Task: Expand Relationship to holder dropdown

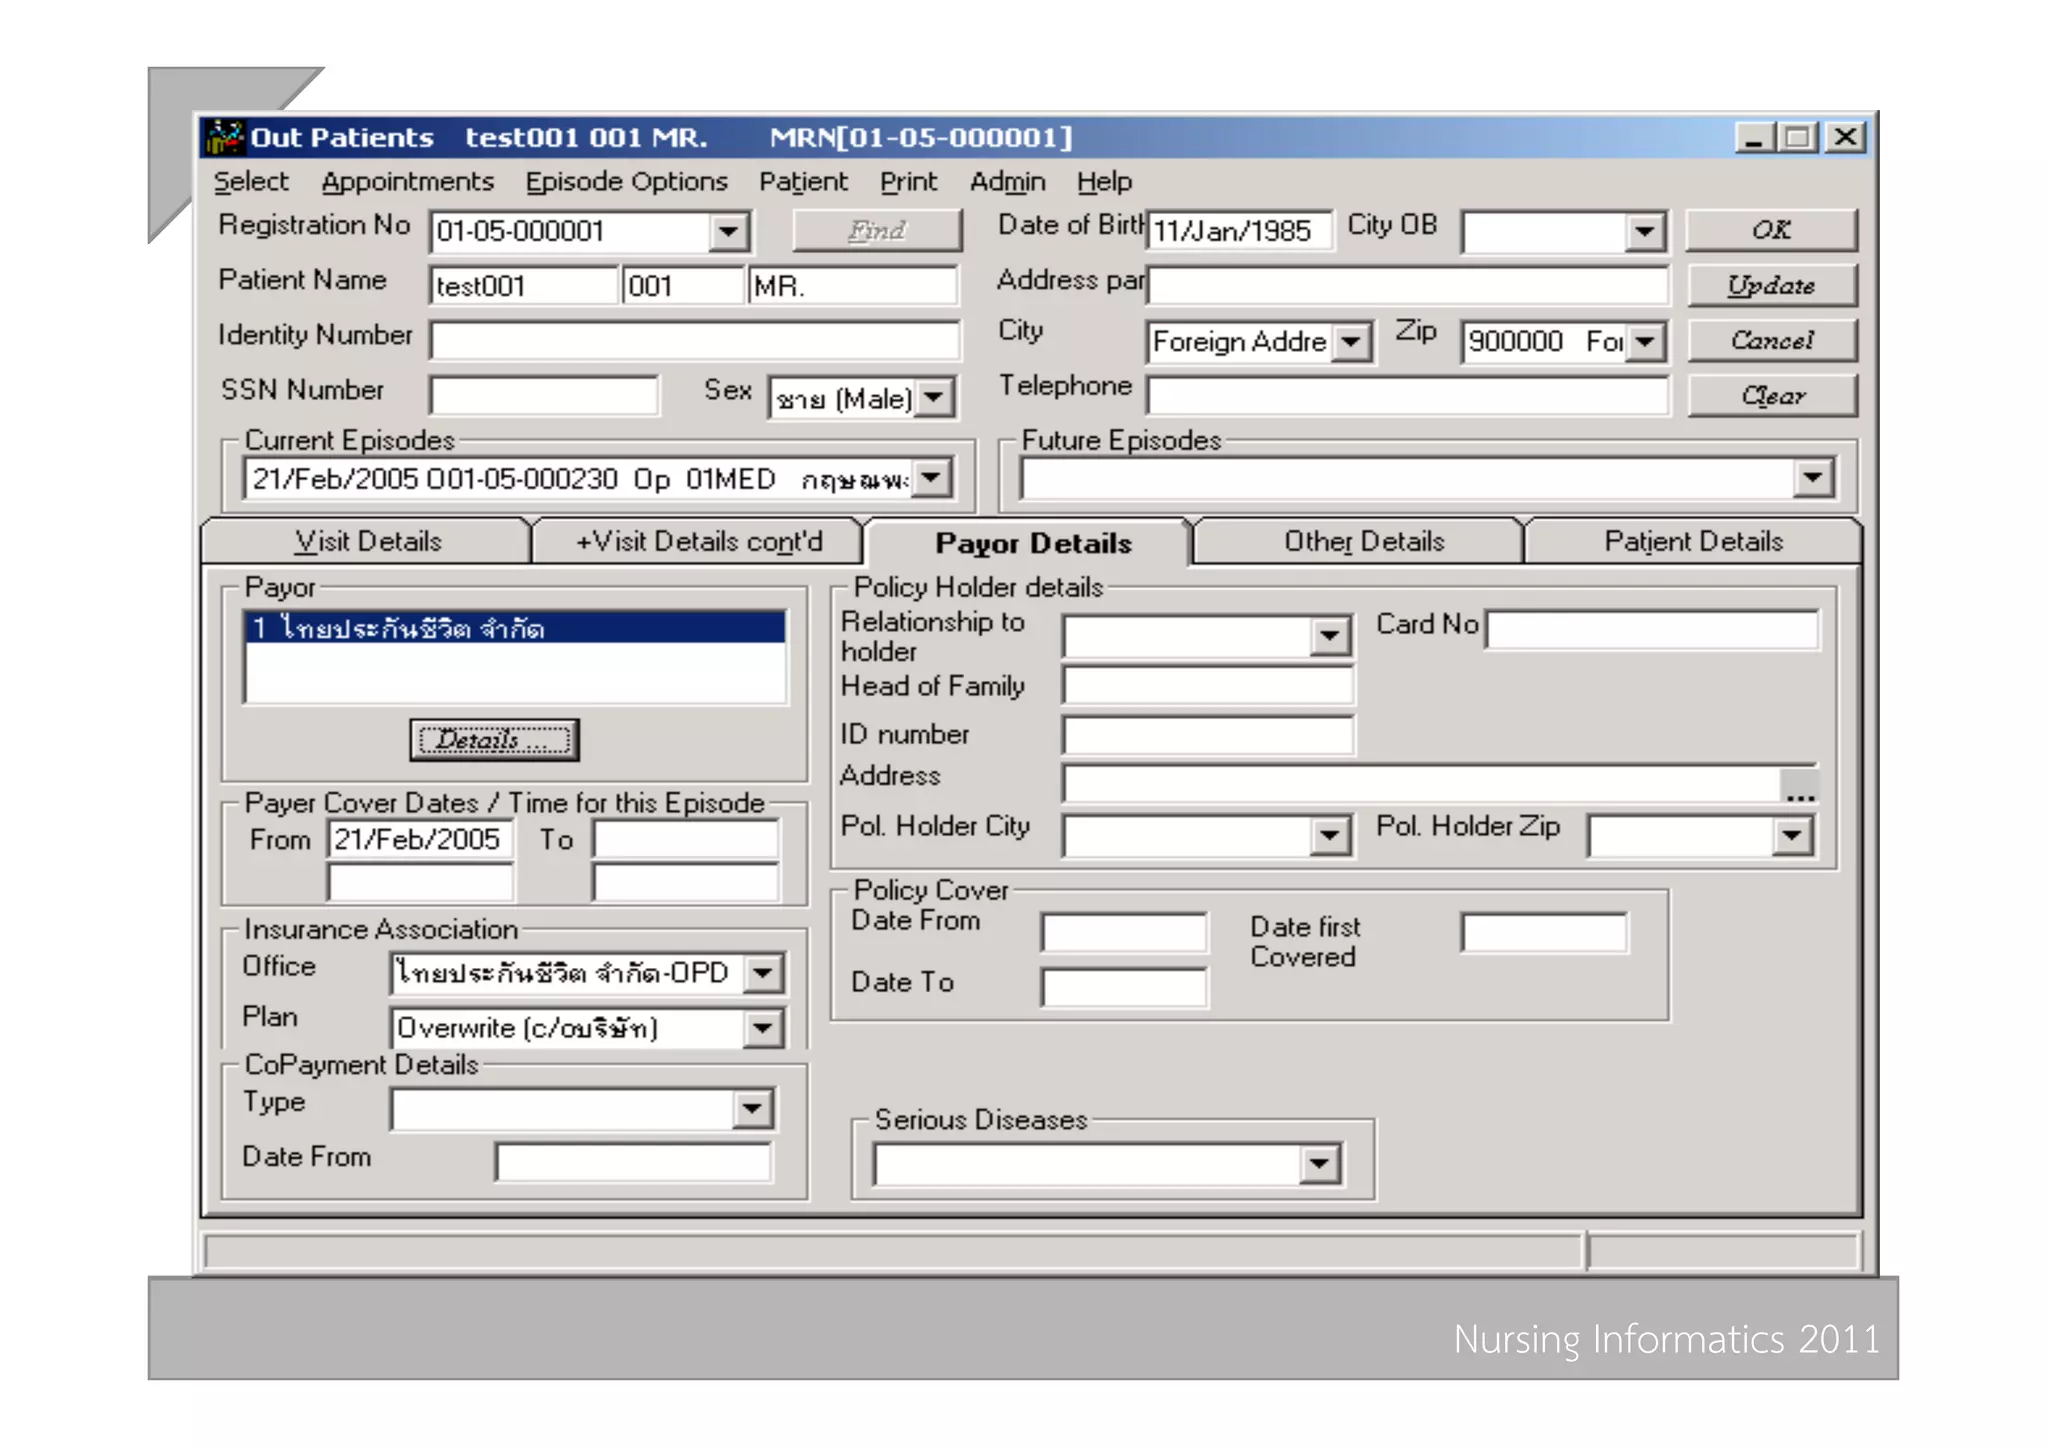Action: pos(1329,636)
